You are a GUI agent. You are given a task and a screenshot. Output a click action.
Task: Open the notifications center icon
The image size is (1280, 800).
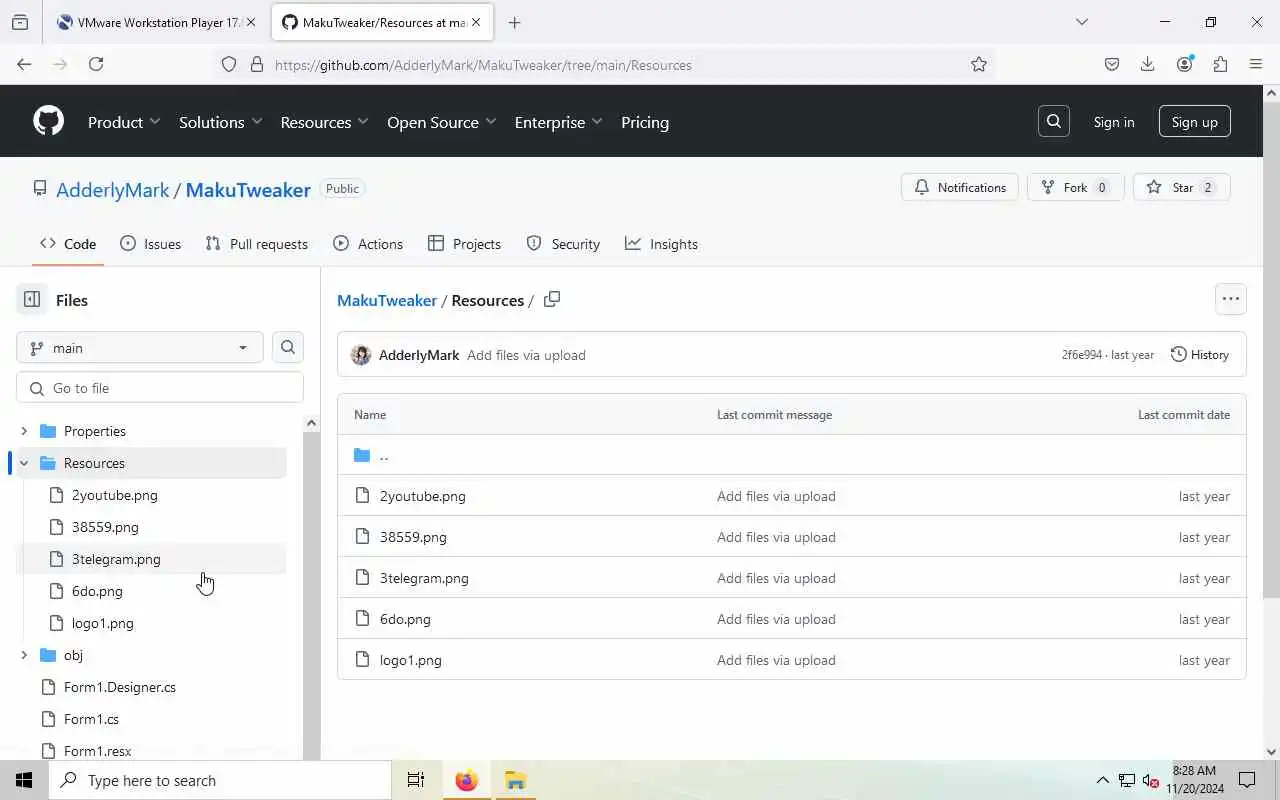[1247, 780]
